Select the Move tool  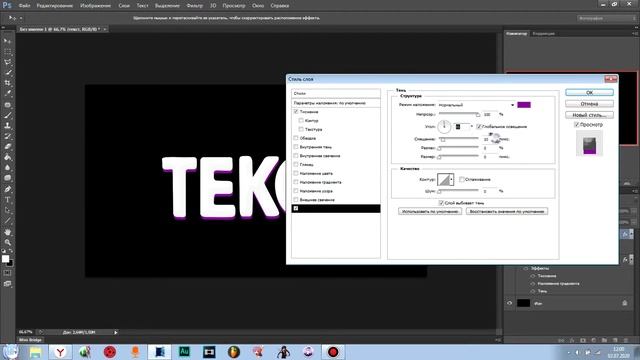tap(7, 41)
